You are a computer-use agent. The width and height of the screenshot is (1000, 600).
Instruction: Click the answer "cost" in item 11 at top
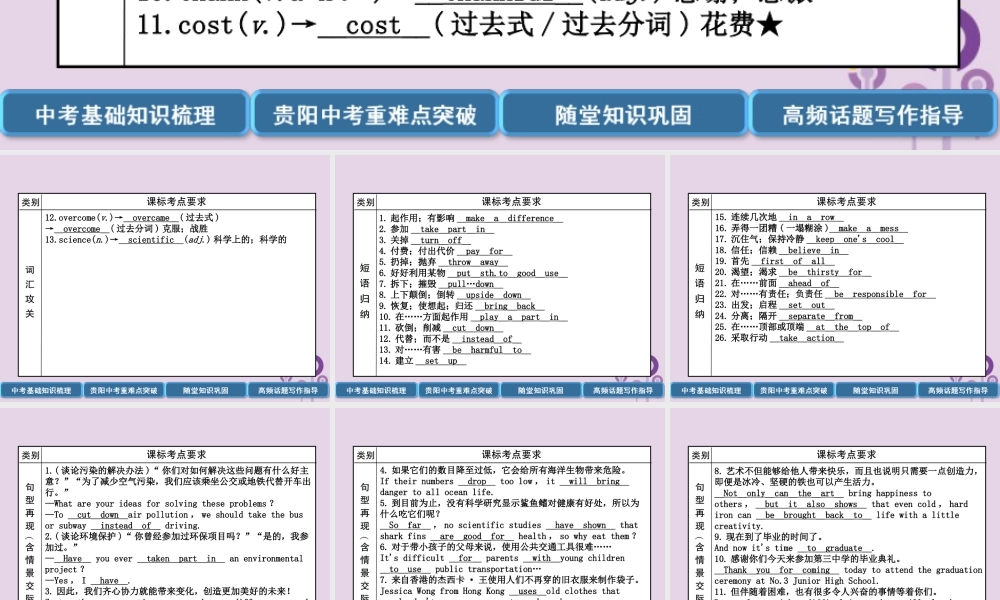coord(374,26)
